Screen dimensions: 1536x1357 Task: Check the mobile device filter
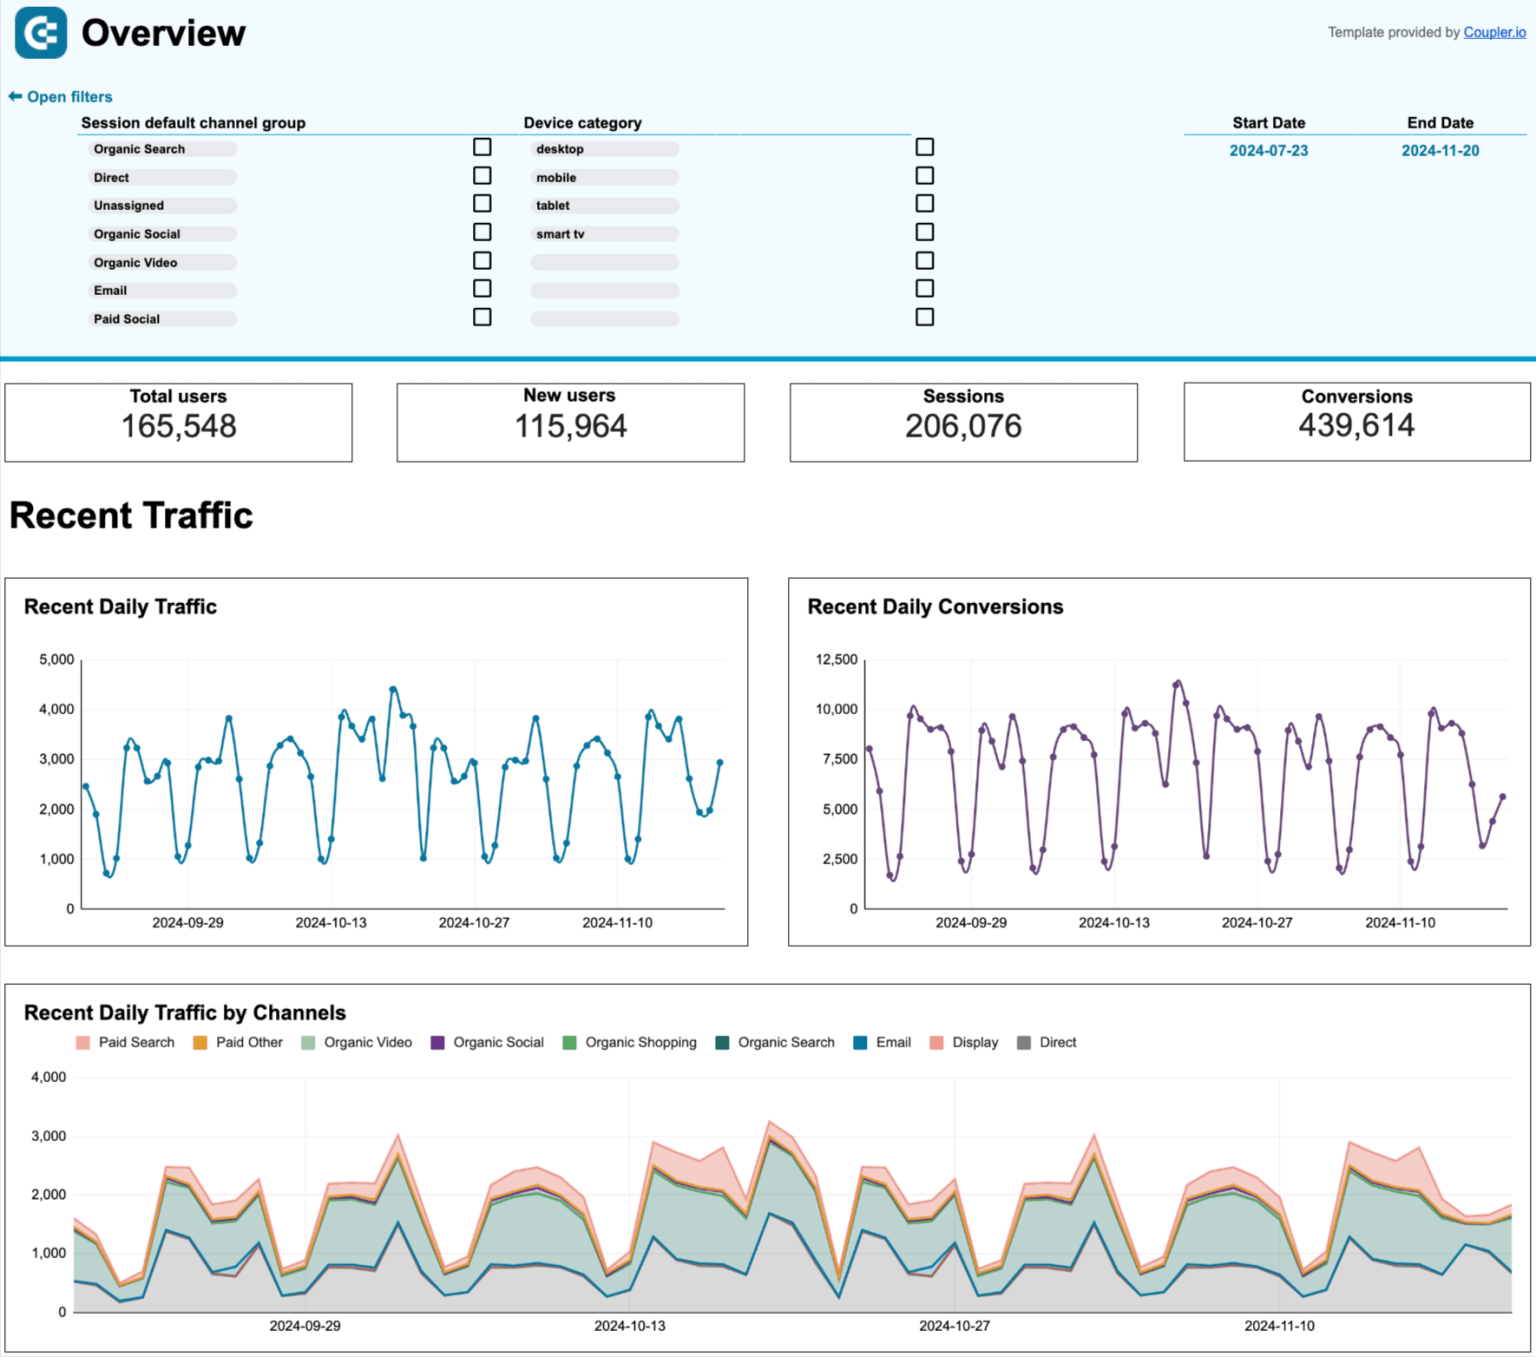[x=924, y=175]
